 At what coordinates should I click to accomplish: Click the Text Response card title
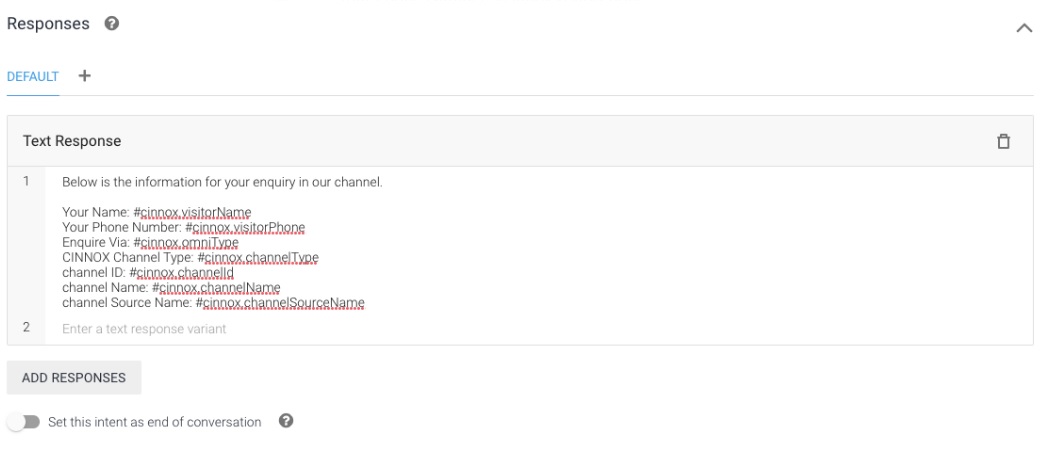click(x=72, y=141)
